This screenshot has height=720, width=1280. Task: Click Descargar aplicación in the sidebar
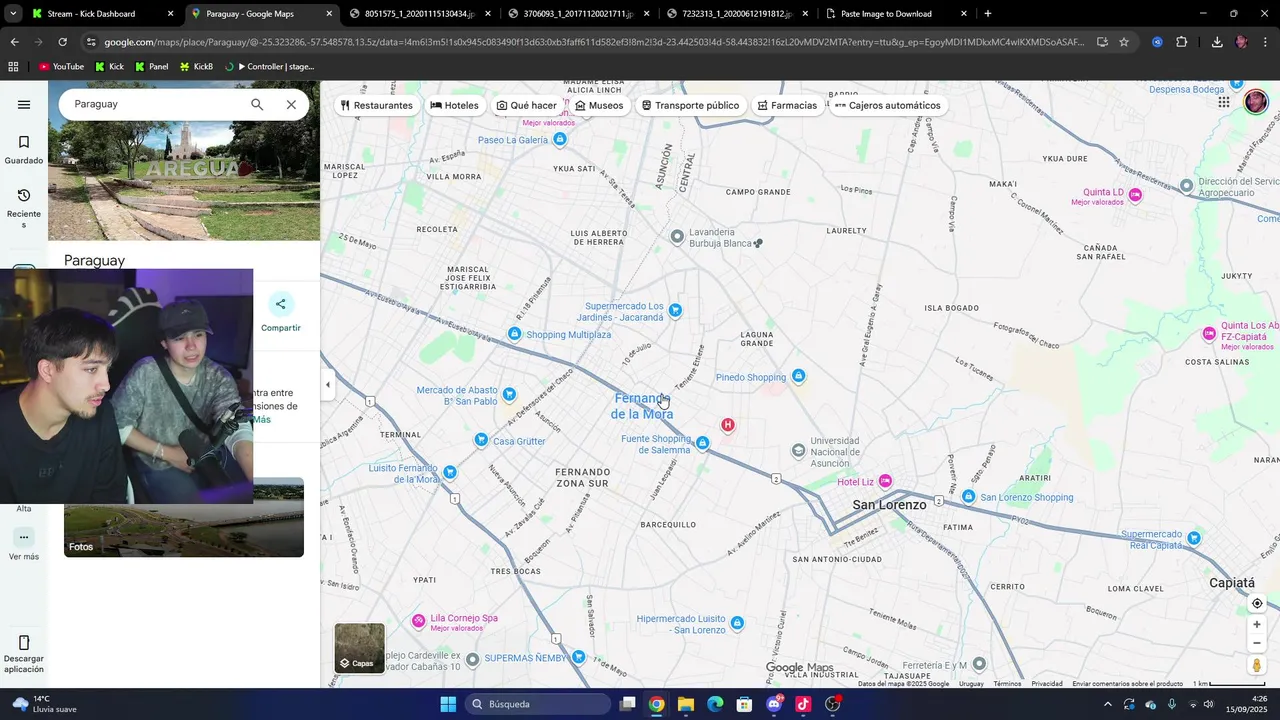tap(24, 654)
